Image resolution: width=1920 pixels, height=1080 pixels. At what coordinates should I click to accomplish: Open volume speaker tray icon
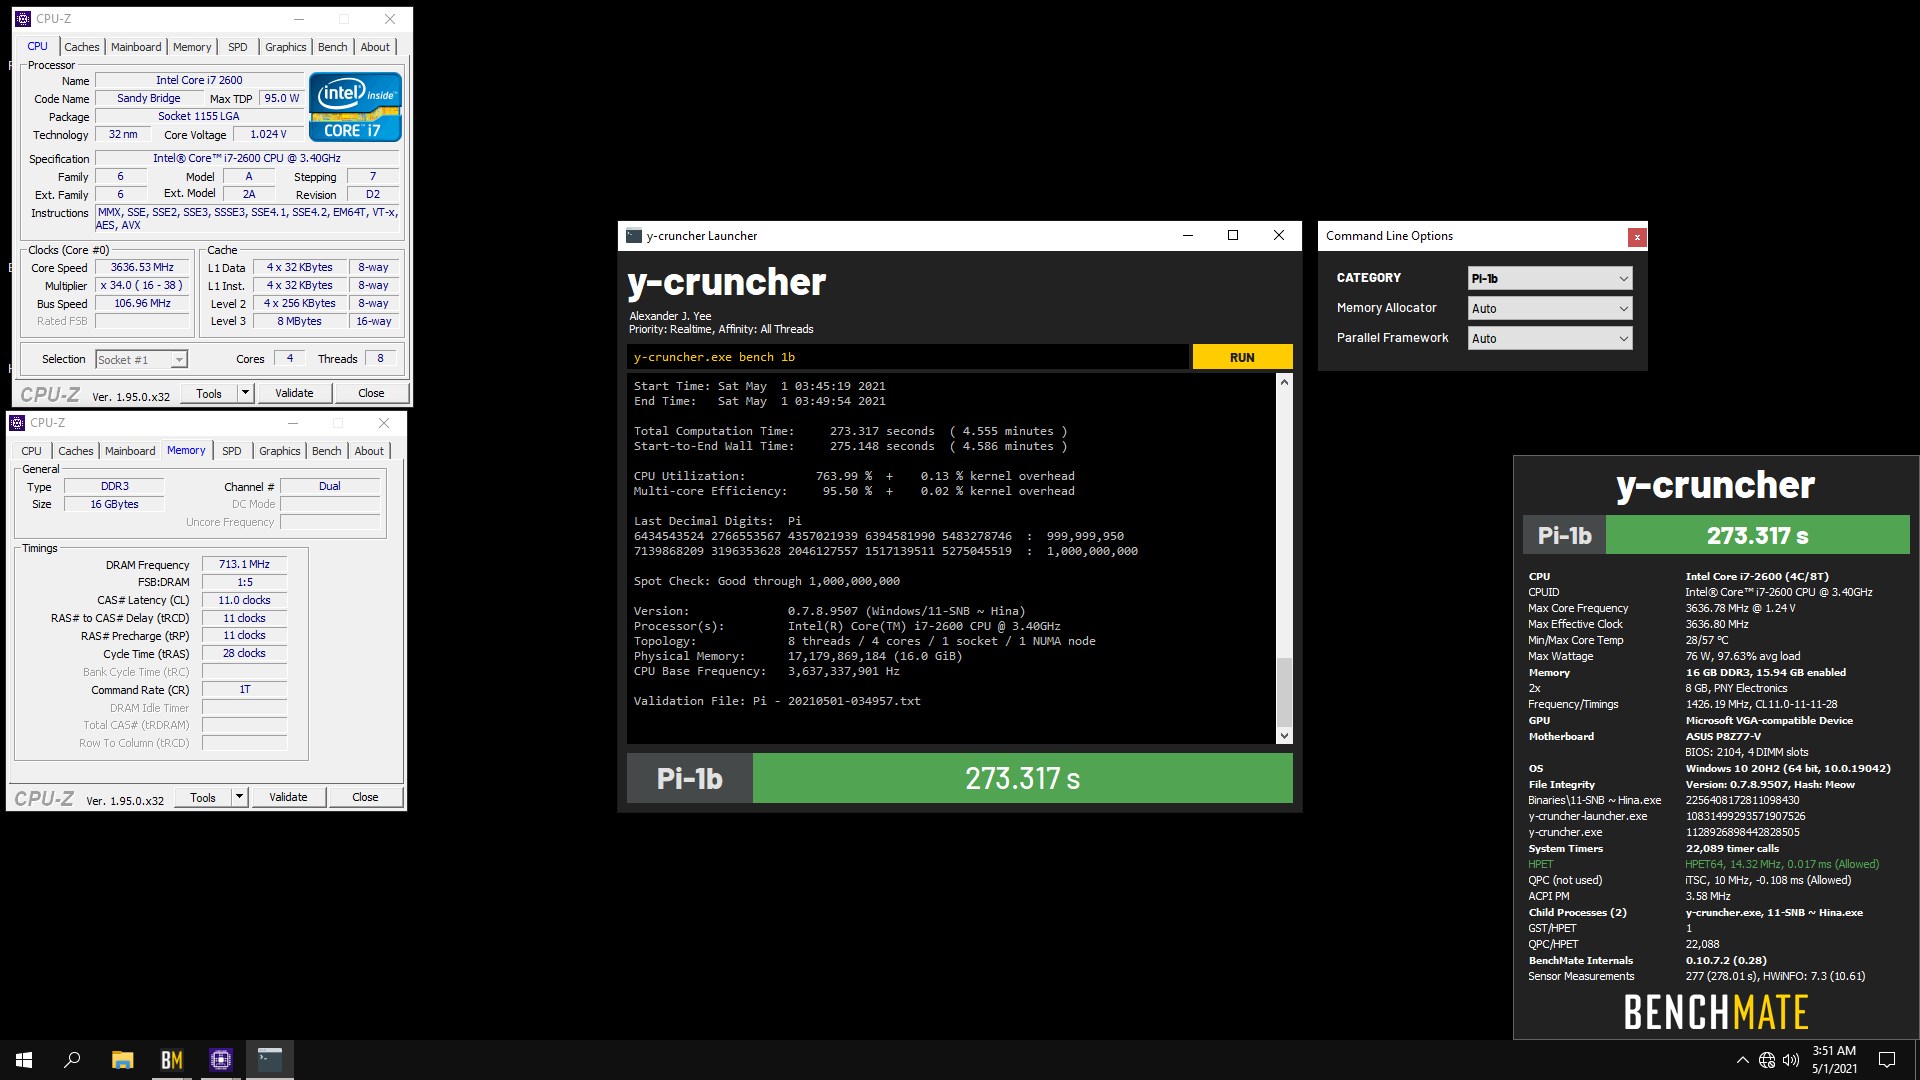(x=1791, y=1060)
